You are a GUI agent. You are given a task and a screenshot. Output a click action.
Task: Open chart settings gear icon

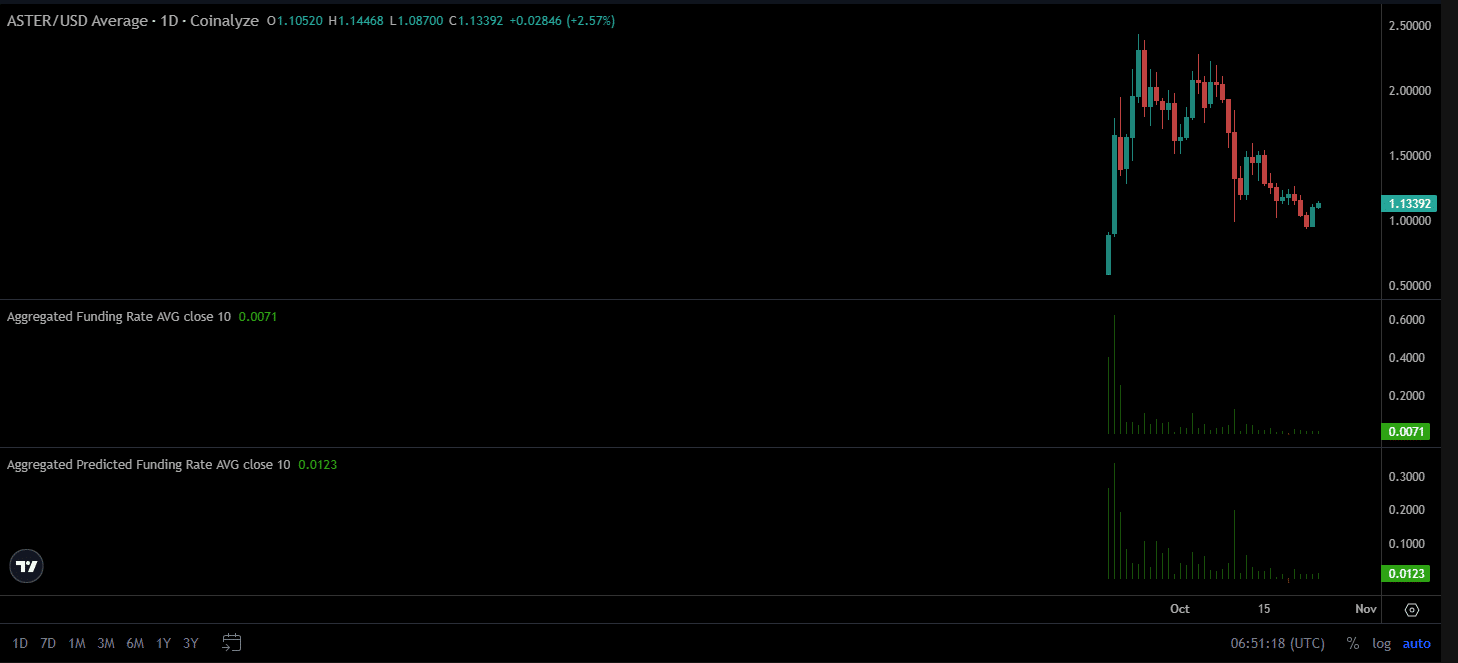pos(1412,610)
